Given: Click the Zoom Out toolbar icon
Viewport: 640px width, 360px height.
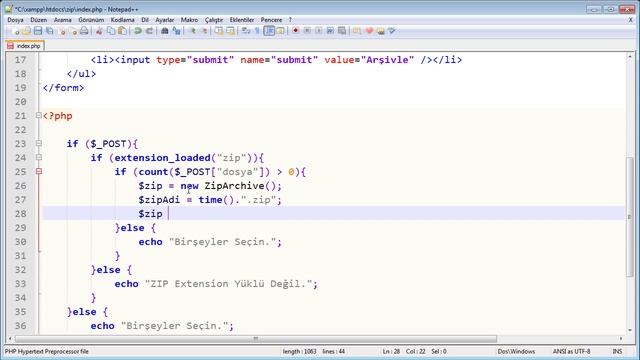Looking at the screenshot, I should coord(204,31).
